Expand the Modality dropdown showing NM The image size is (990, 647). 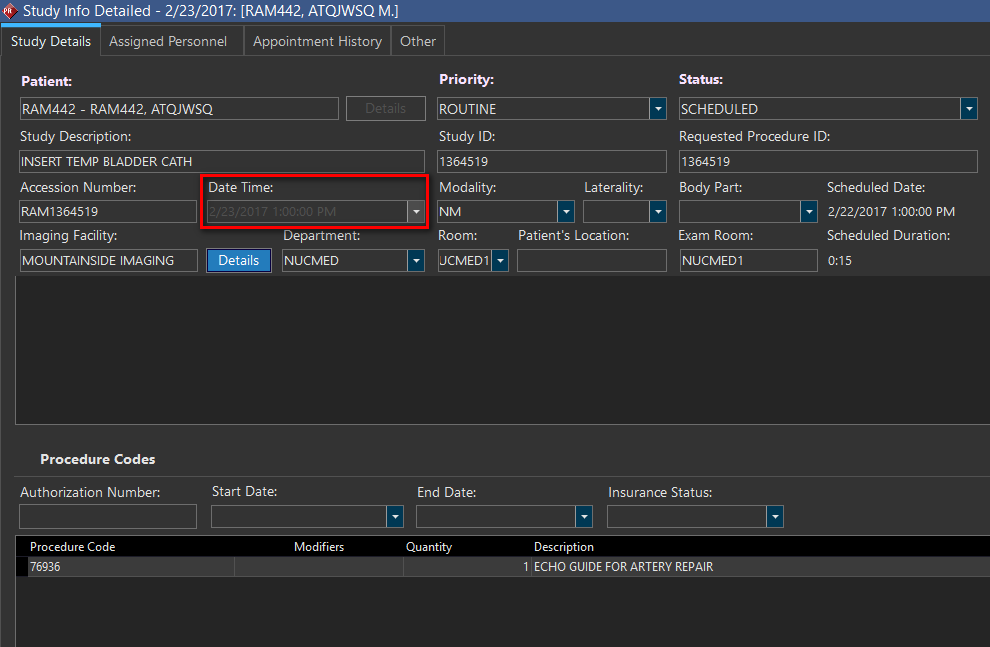point(566,212)
